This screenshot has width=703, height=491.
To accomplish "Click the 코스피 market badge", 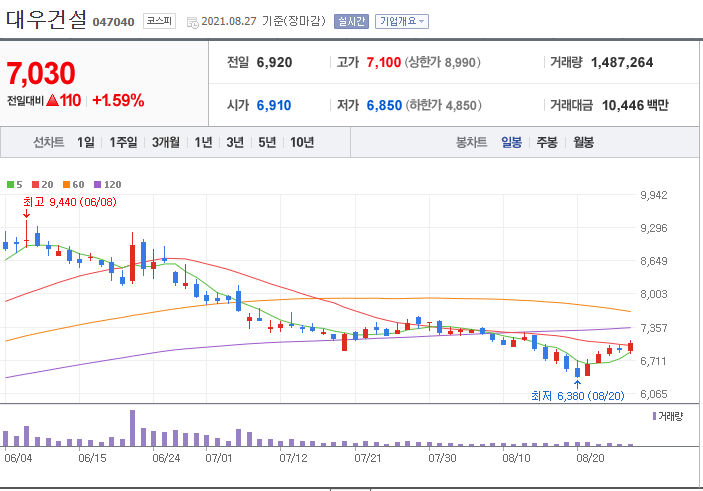I will pyautogui.click(x=159, y=21).
